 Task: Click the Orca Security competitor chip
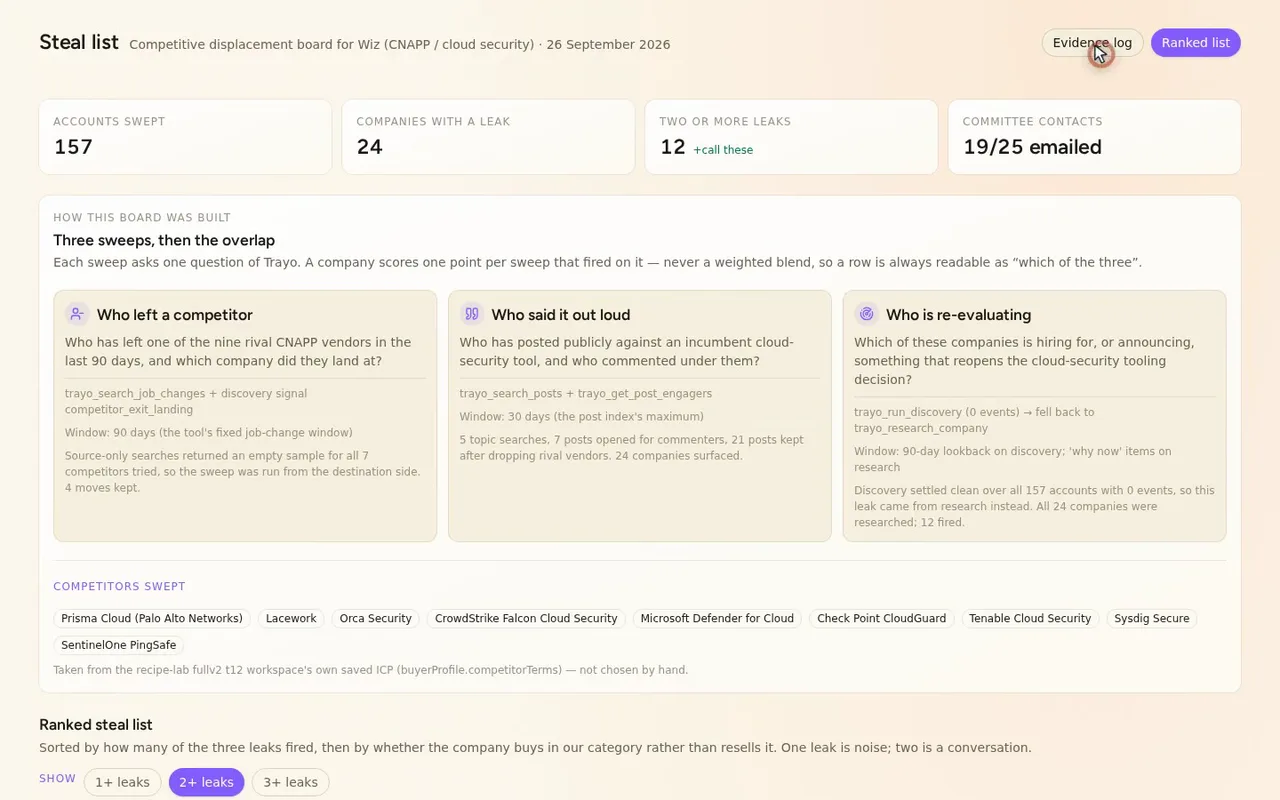(x=376, y=619)
